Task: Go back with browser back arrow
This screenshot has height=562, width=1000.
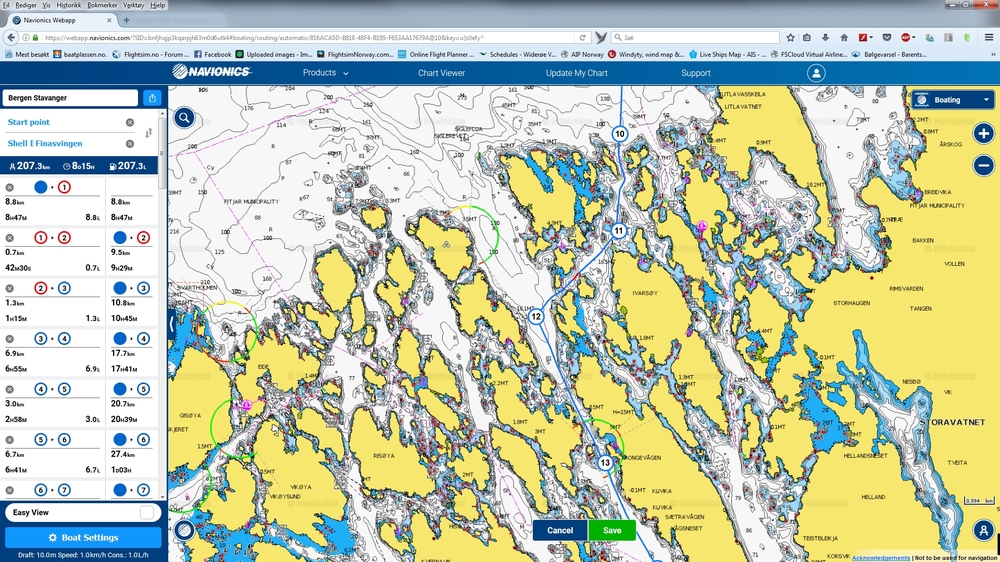Action: [x=11, y=38]
